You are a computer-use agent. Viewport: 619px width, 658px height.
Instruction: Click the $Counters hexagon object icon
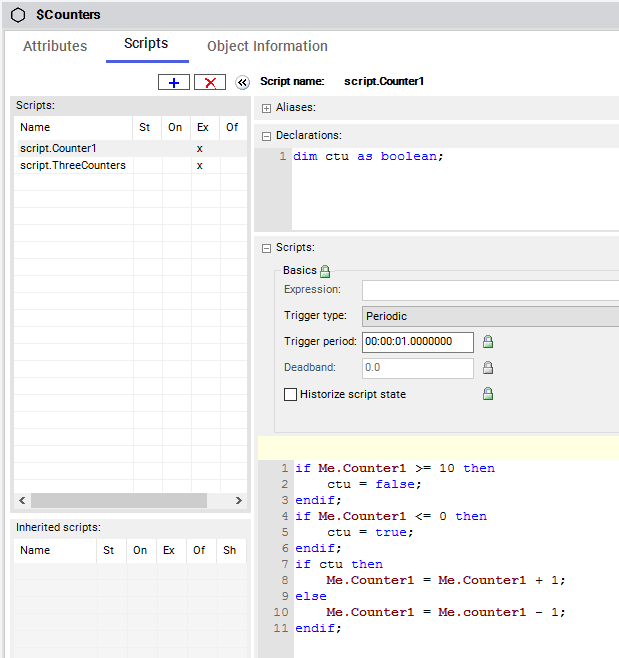point(17,15)
